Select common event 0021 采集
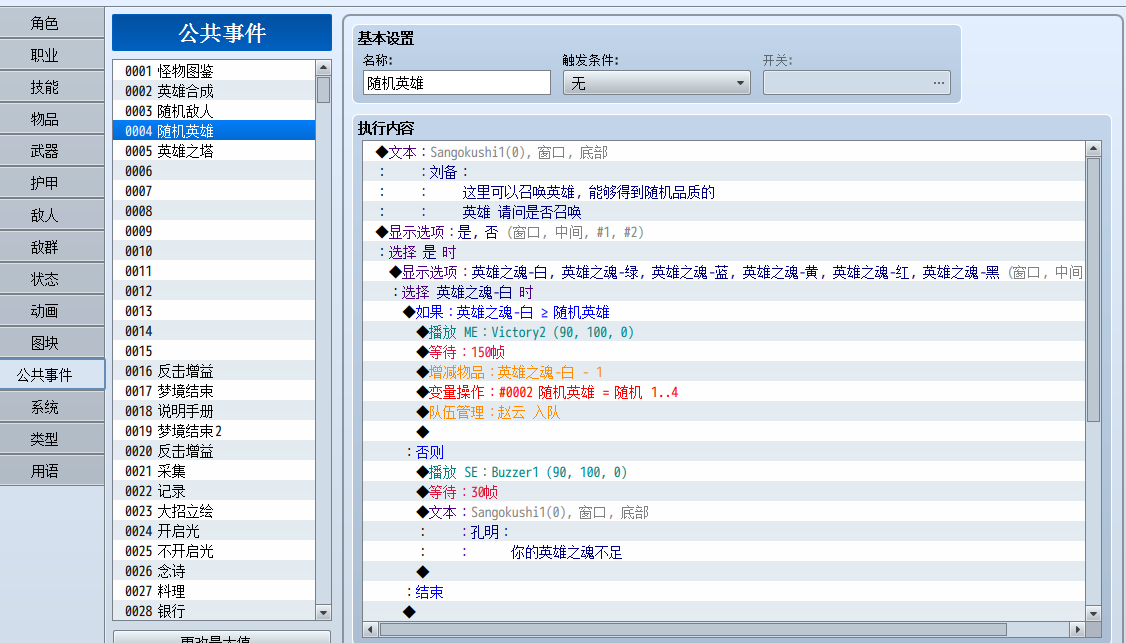 point(214,471)
